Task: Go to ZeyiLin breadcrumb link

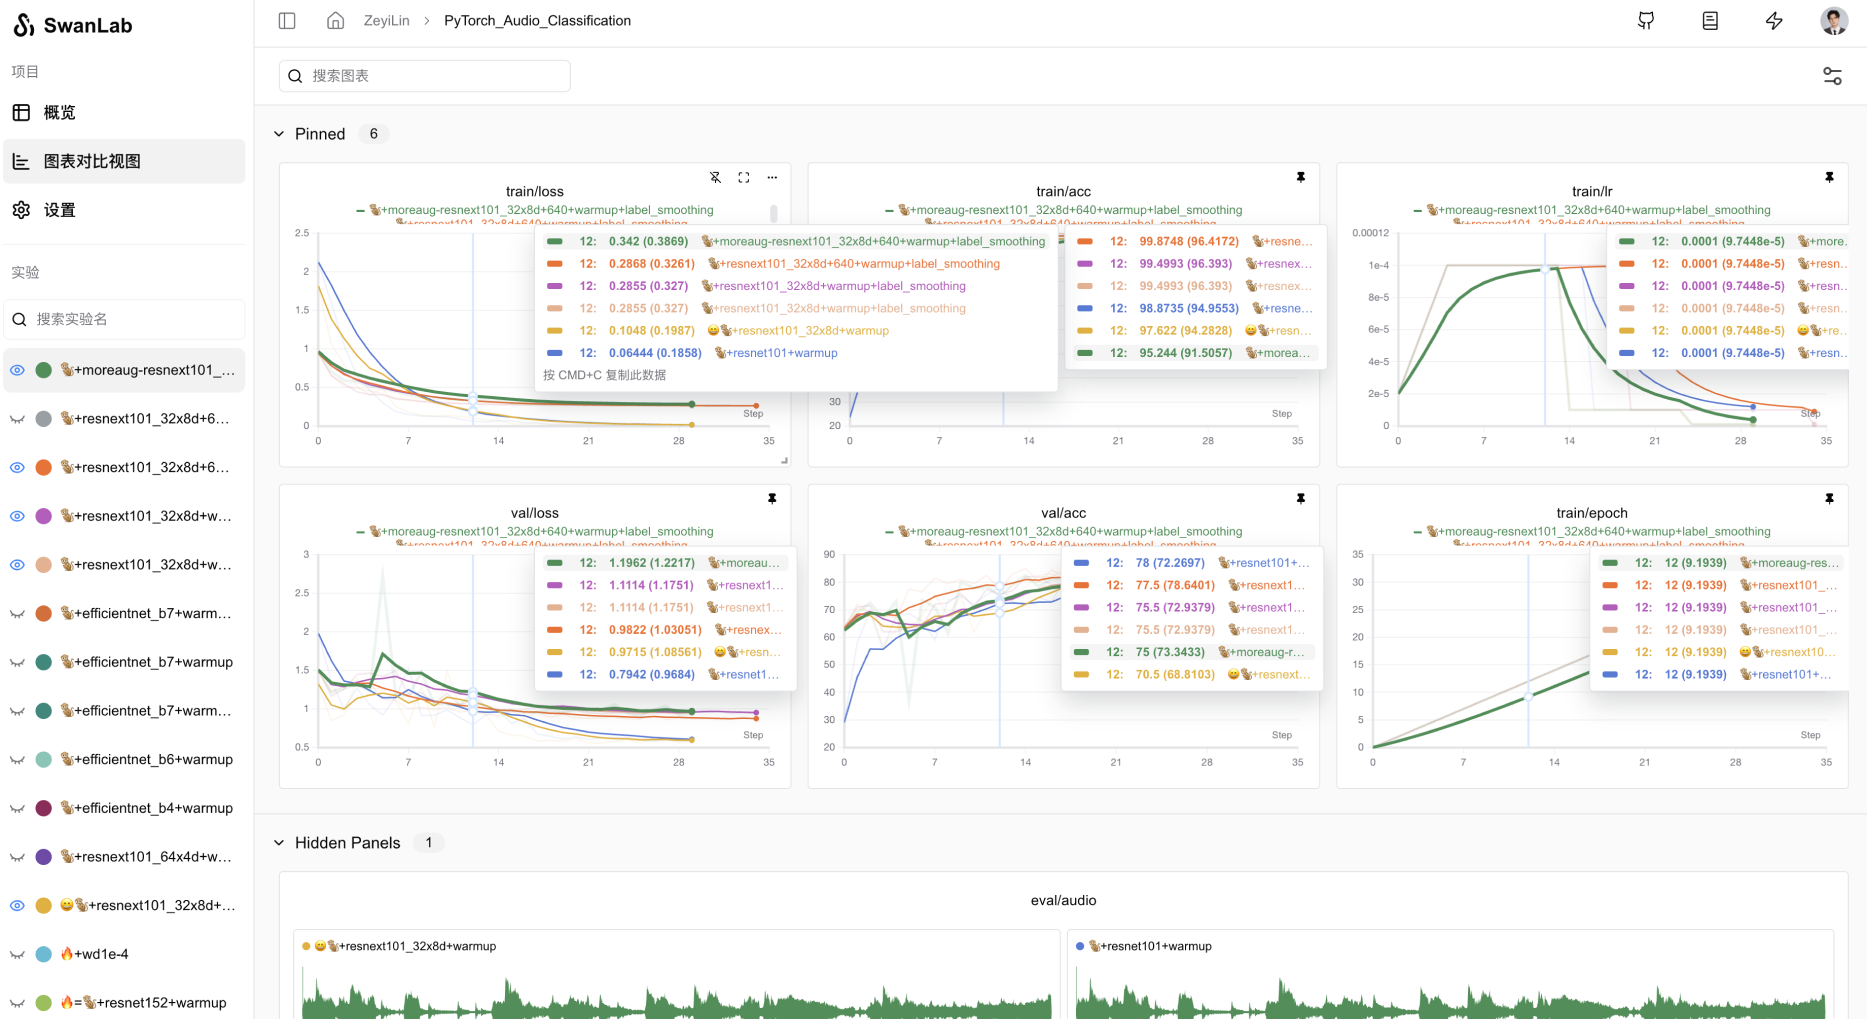Action: coord(386,21)
